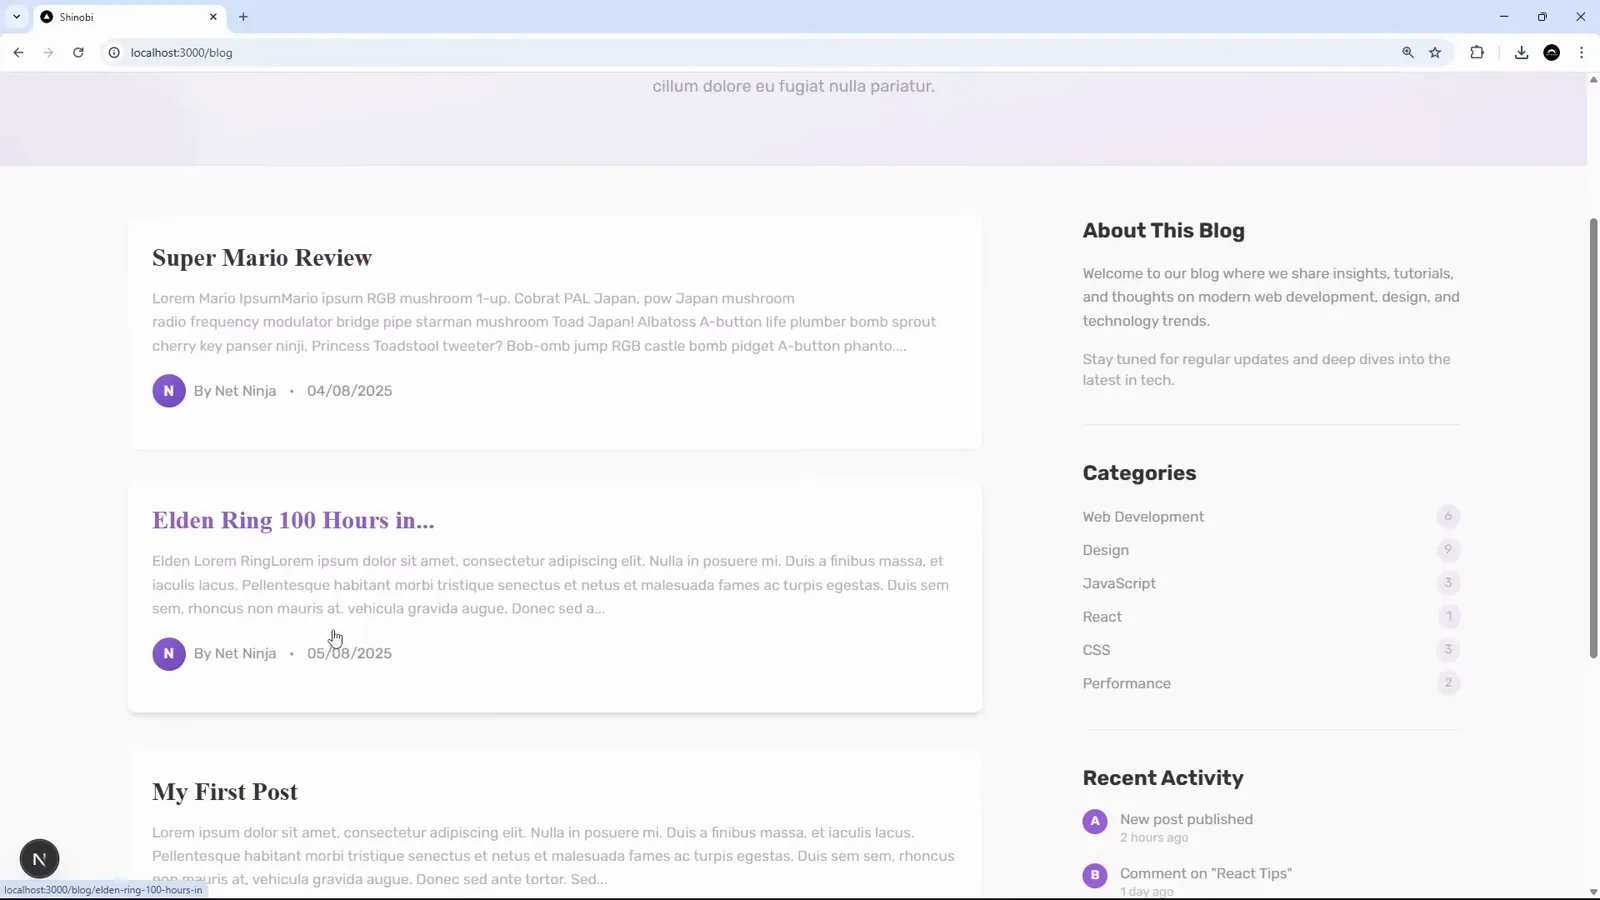Click the scrollbar up arrow
The image size is (1600, 900).
click(x=1593, y=79)
